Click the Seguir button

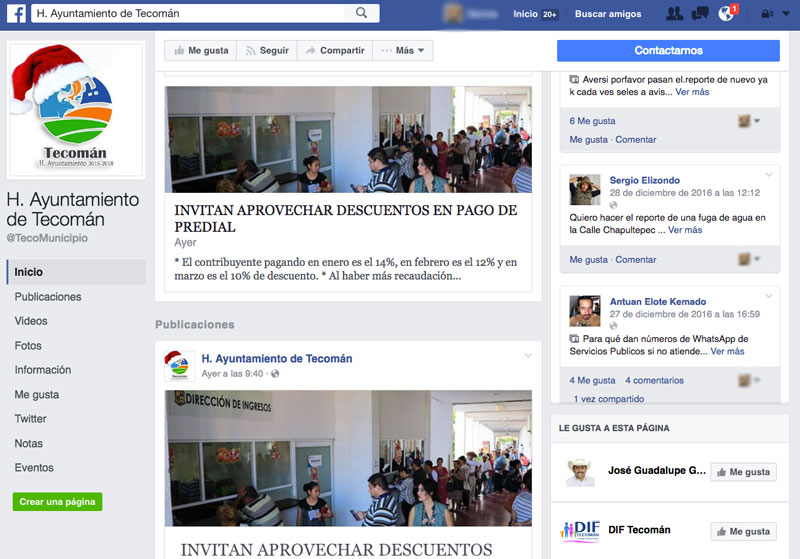pos(267,50)
